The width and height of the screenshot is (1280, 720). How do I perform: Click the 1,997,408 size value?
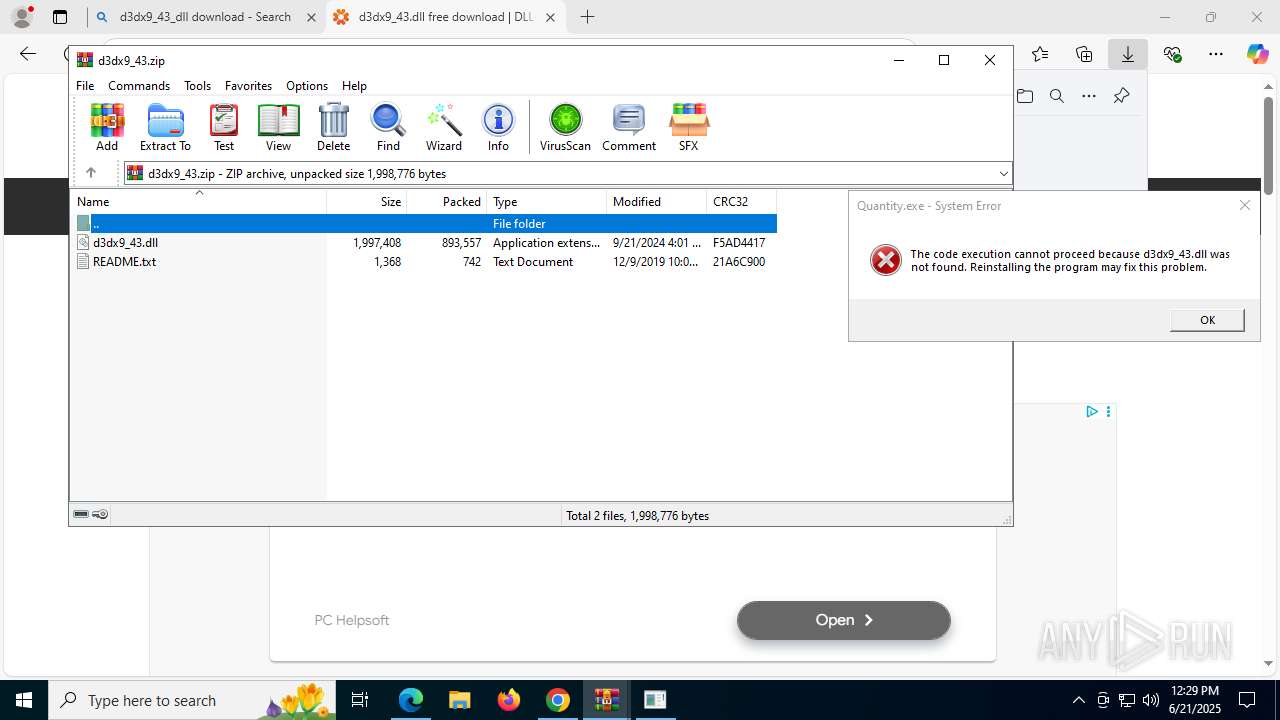tap(377, 242)
